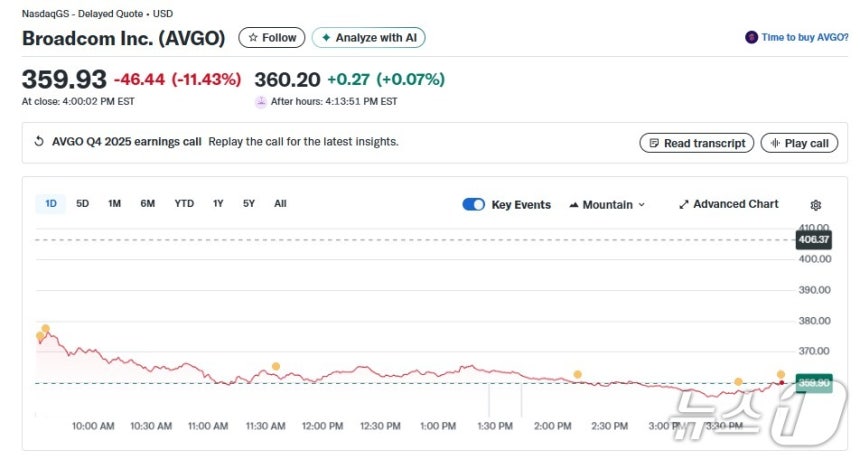Image resolution: width=860 pixels, height=459 pixels.
Task: Click the purple Time to buy AVGO icon
Action: 751,37
